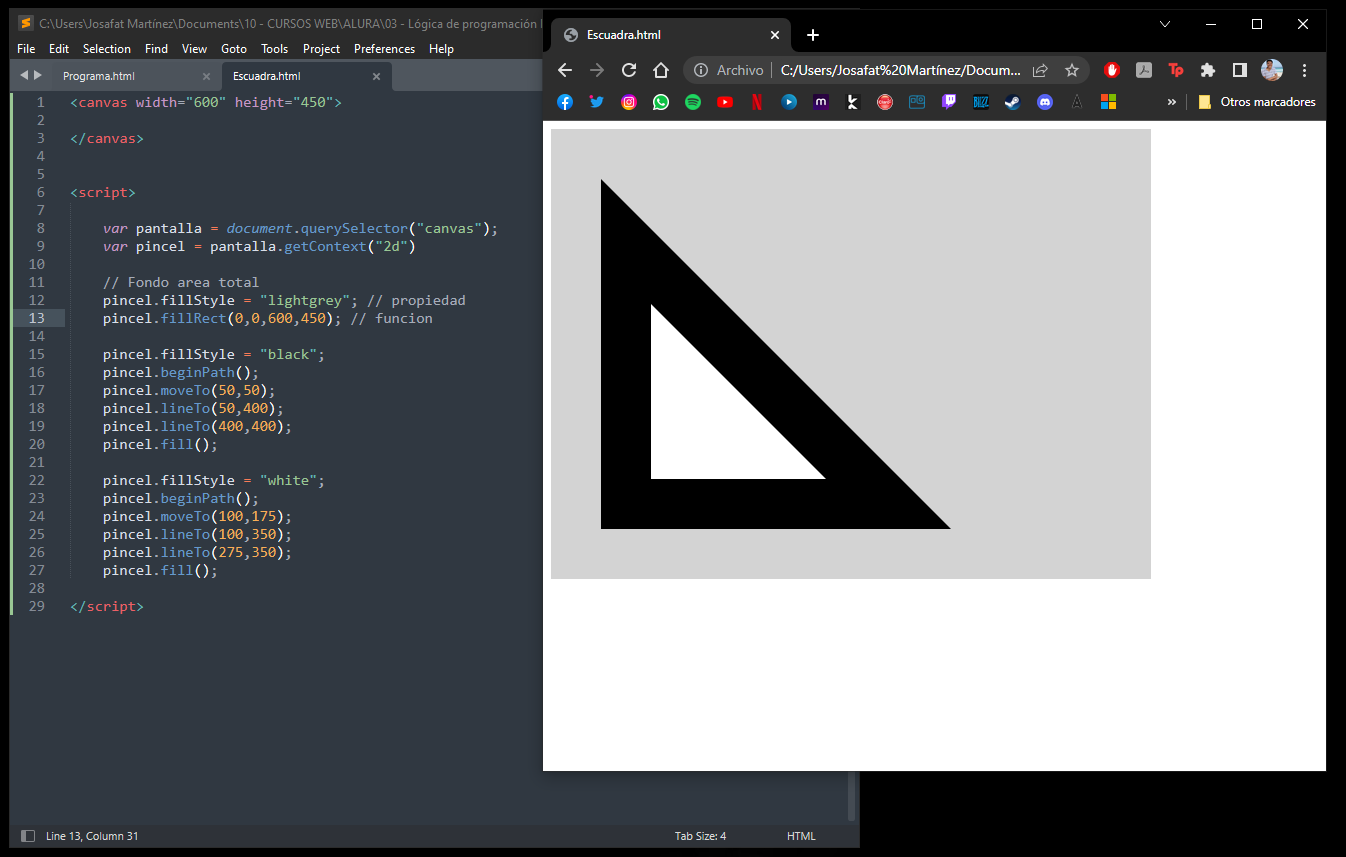Screen dimensions: 1346x857
Task: Open the Twitter bookmark
Action: click(597, 102)
